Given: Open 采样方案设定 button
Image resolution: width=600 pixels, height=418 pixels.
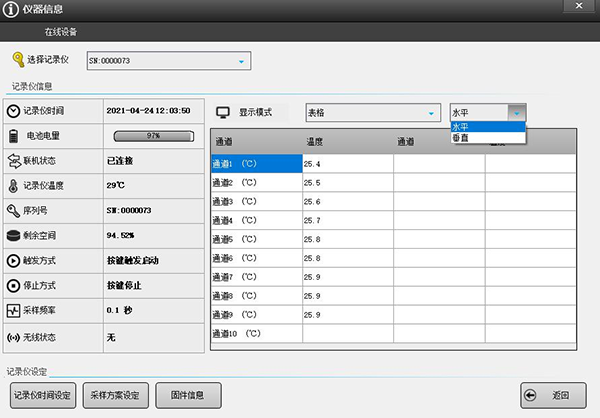Looking at the screenshot, I should (116, 395).
